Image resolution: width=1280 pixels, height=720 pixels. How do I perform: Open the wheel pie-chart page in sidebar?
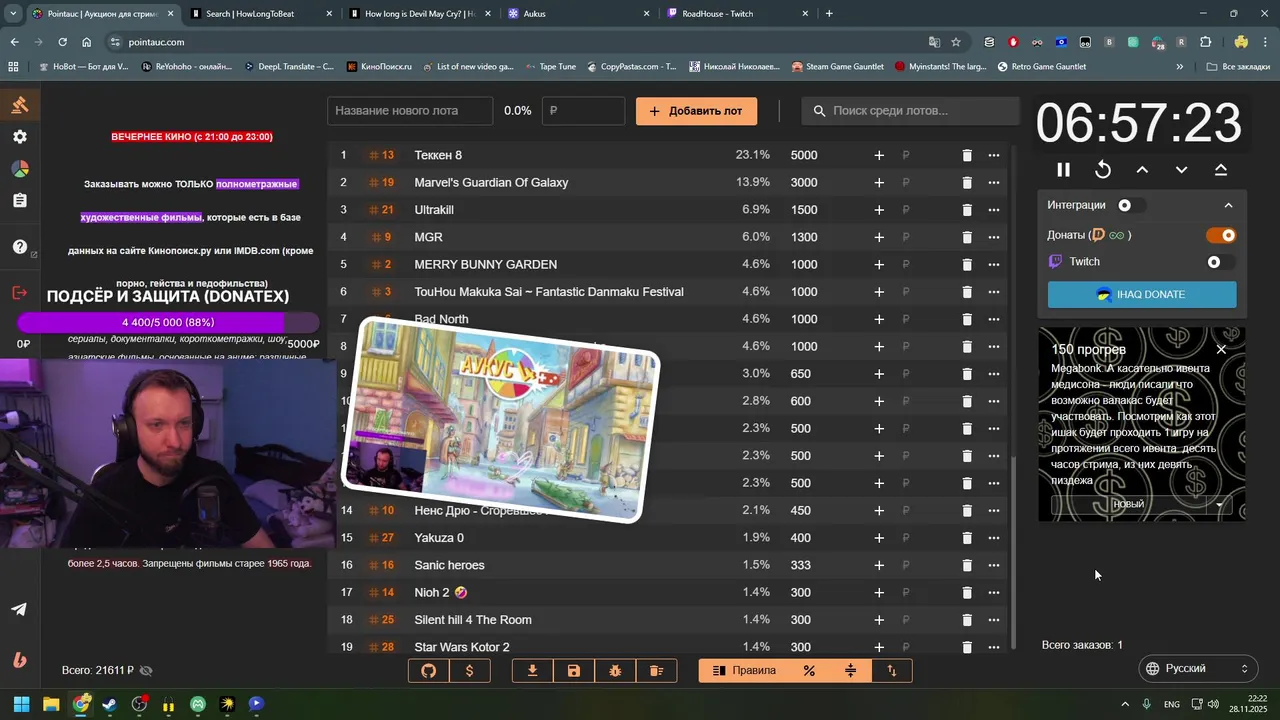point(20,169)
